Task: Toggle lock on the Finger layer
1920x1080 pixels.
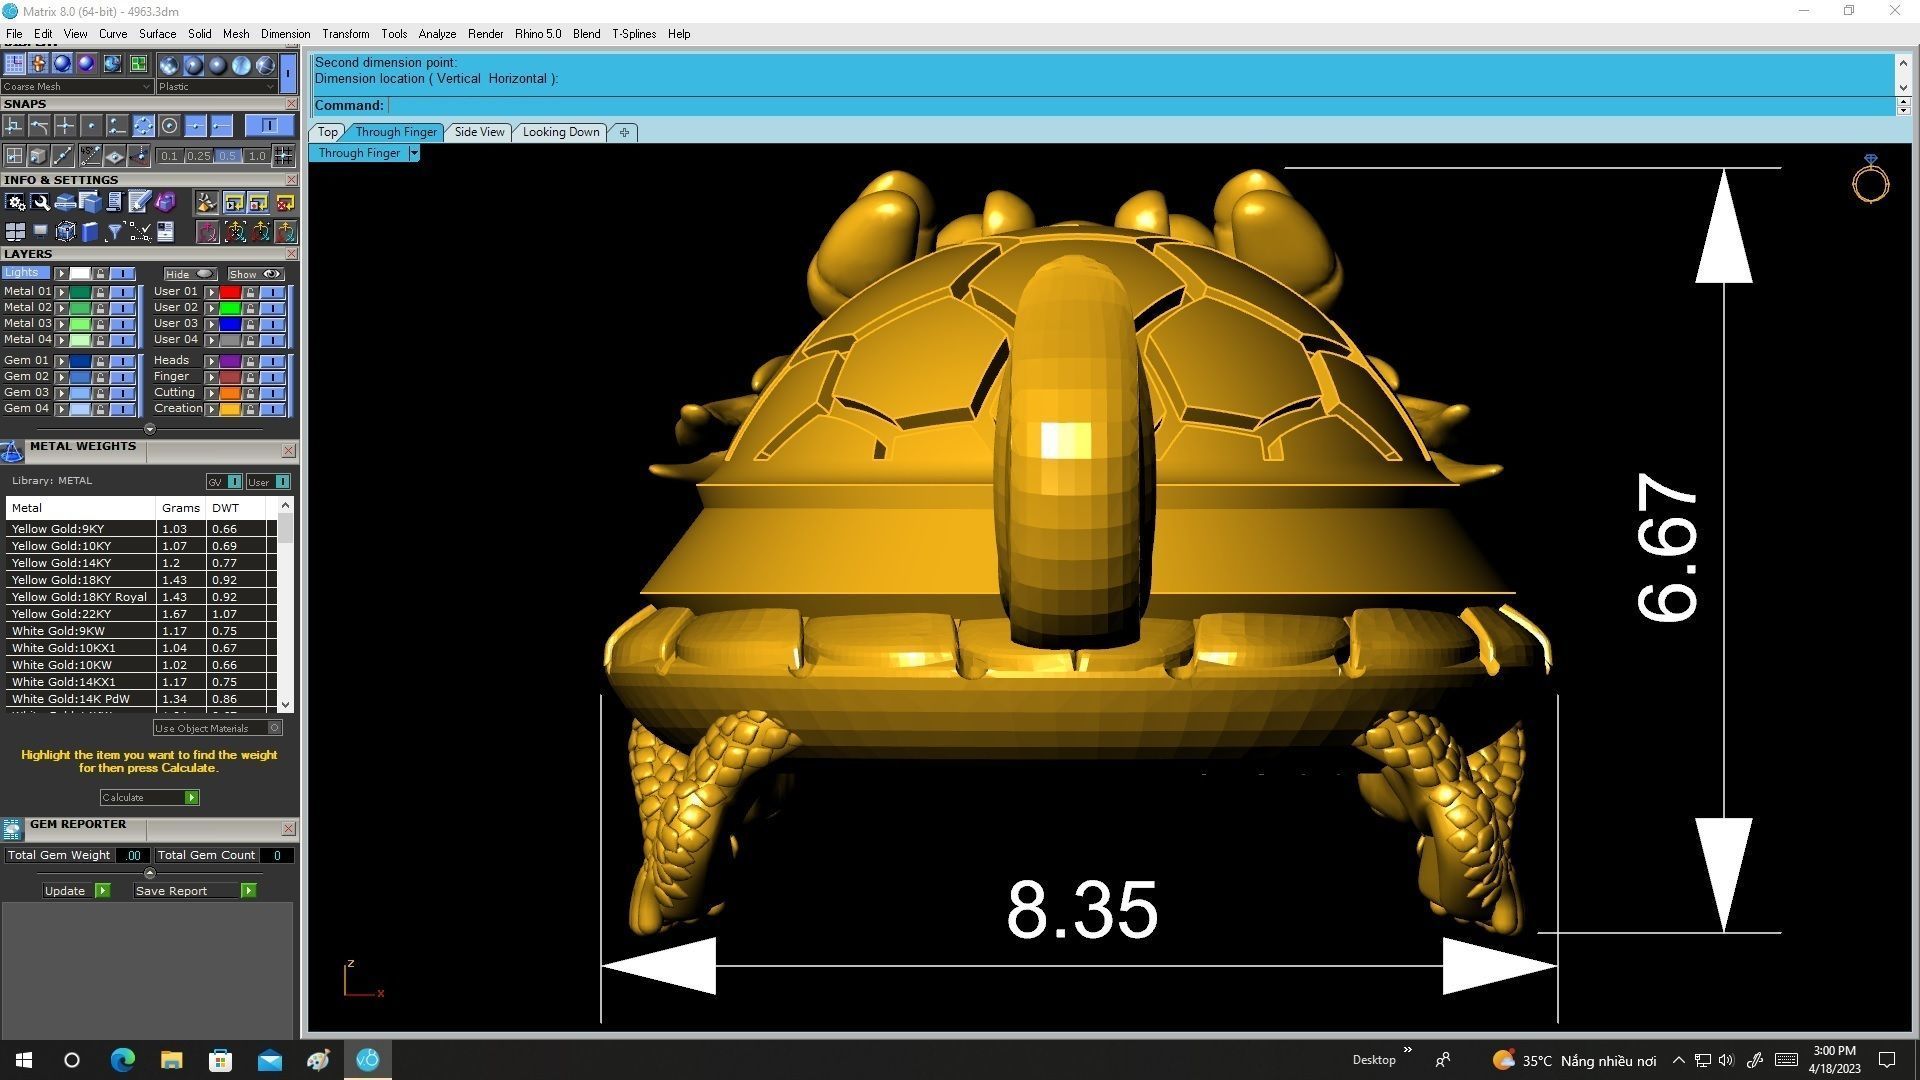Action: pyautogui.click(x=250, y=377)
